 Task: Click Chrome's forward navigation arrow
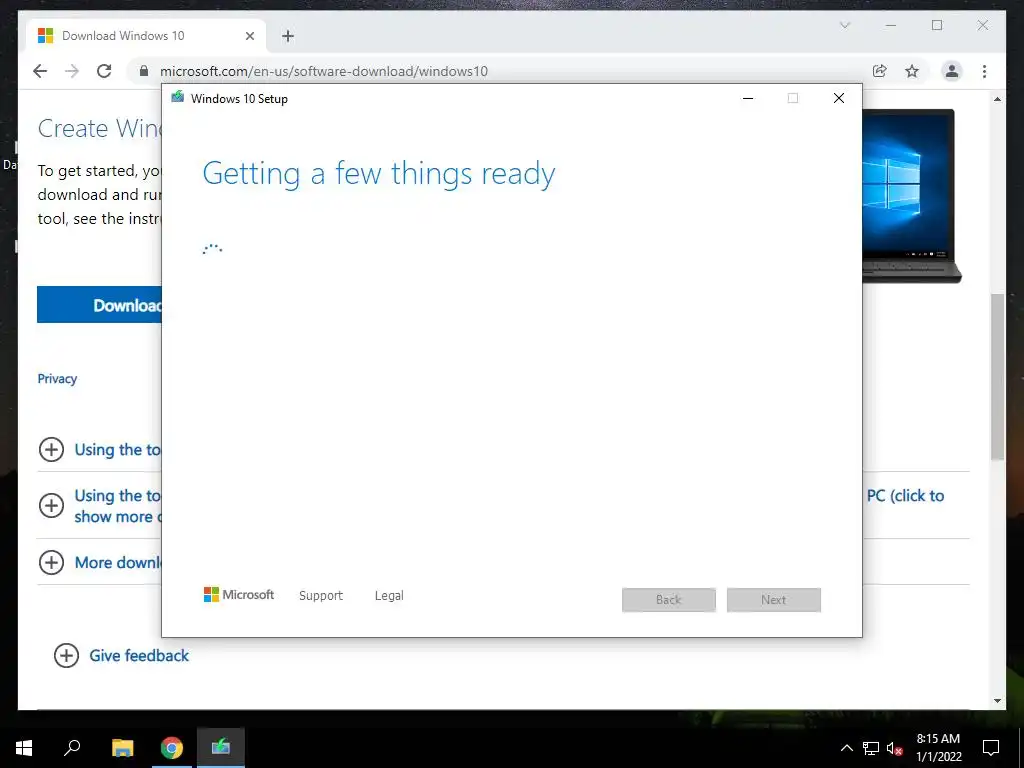tap(72, 71)
